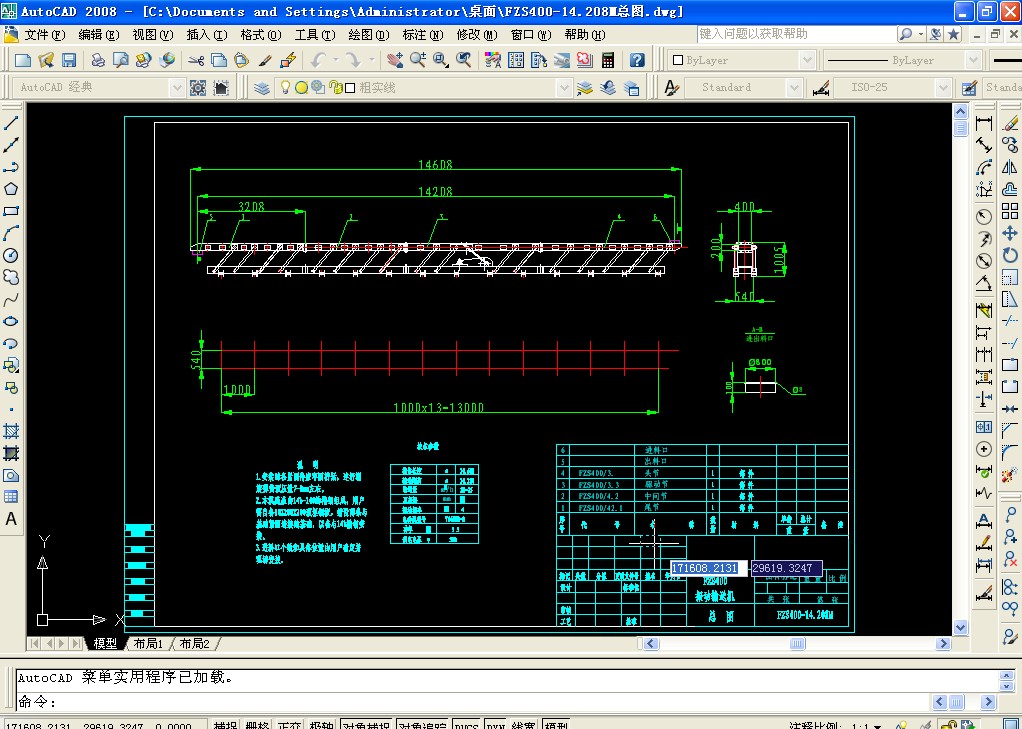Select the Polygon draw tool
The width and height of the screenshot is (1022, 729).
pyautogui.click(x=12, y=189)
